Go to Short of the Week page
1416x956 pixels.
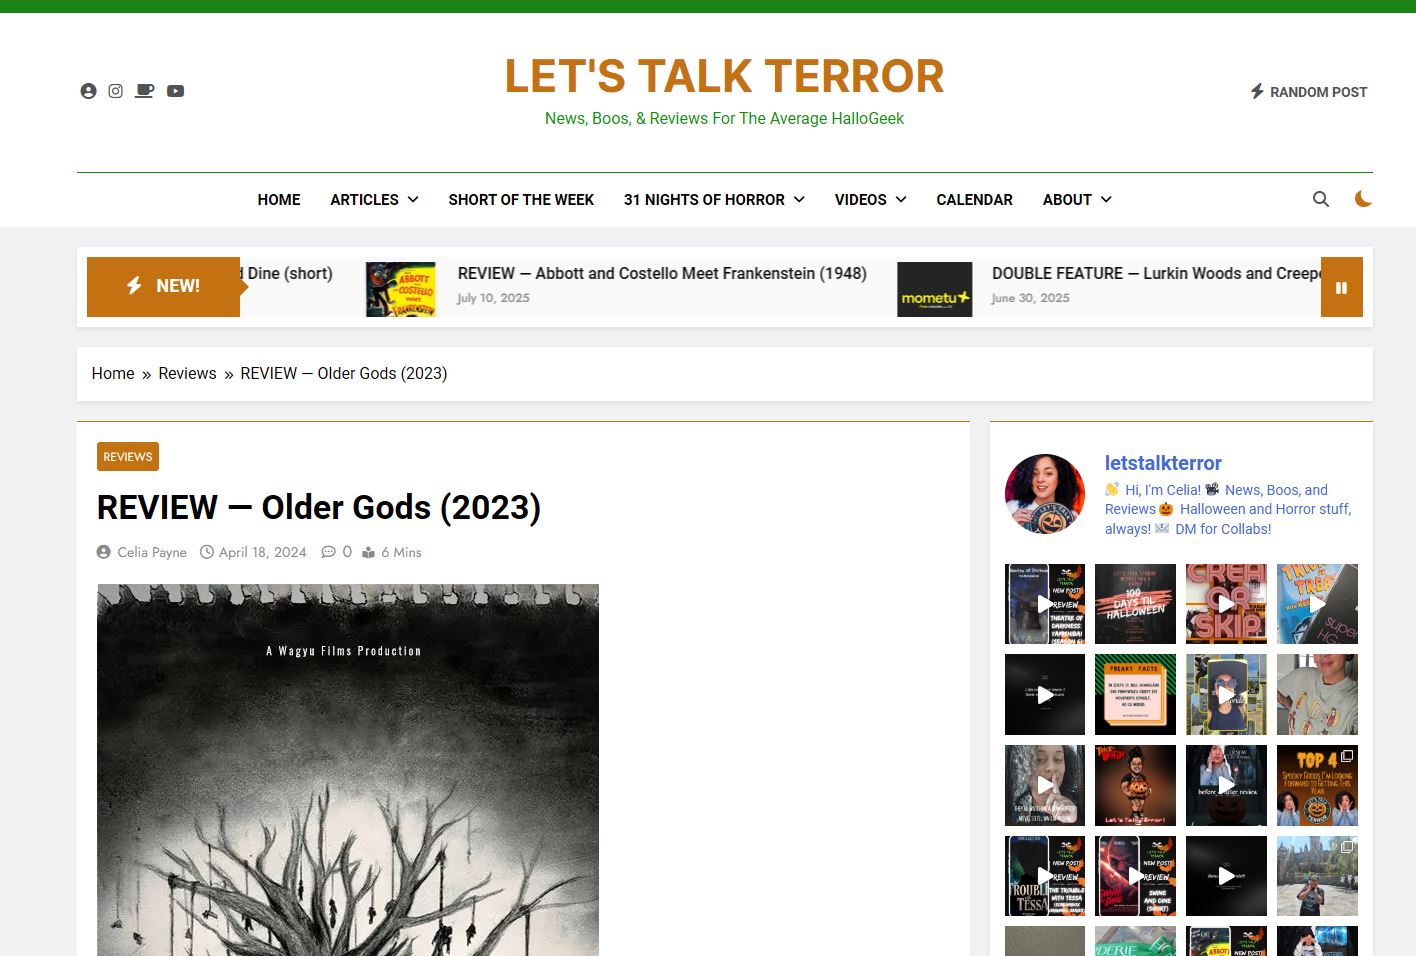(x=521, y=200)
